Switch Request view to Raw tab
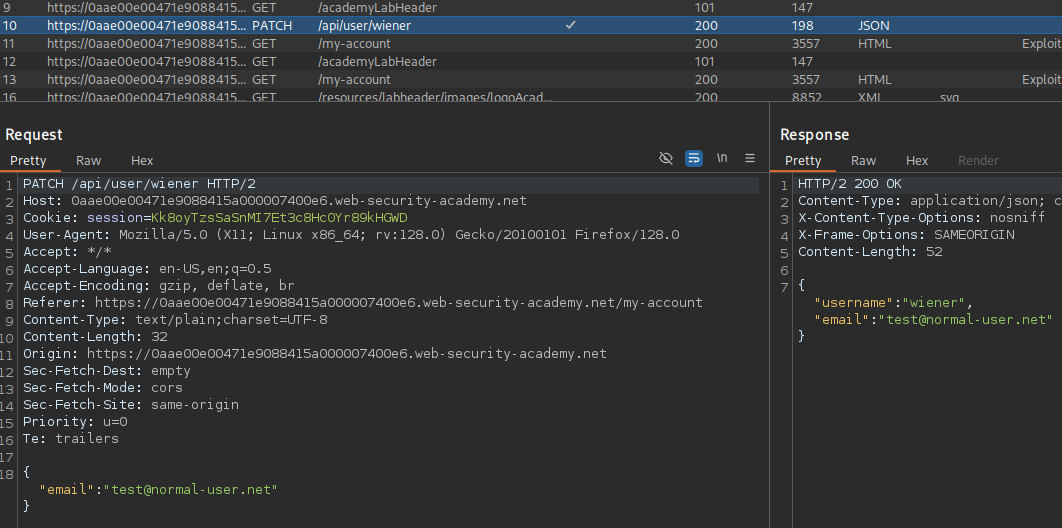1062x528 pixels. pyautogui.click(x=88, y=160)
